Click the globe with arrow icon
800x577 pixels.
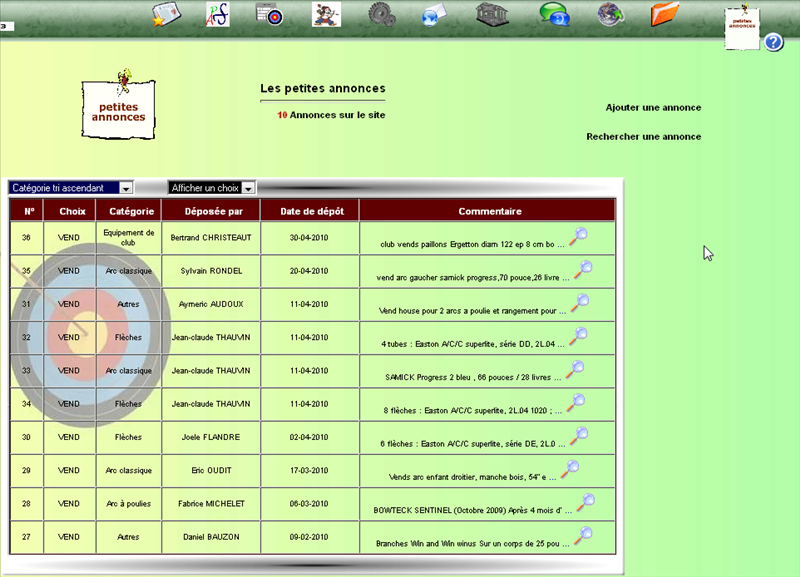[x=609, y=14]
